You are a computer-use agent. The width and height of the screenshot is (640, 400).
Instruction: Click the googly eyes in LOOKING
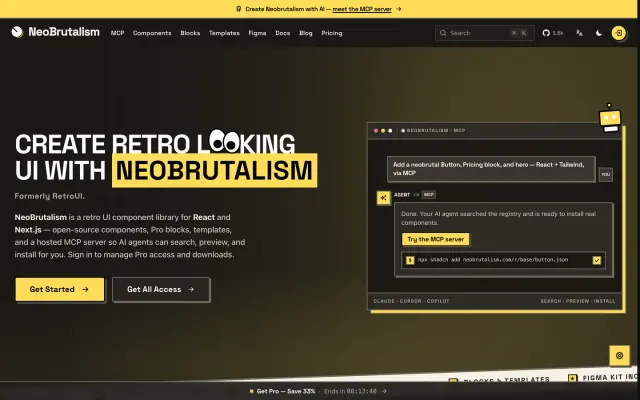[224, 141]
